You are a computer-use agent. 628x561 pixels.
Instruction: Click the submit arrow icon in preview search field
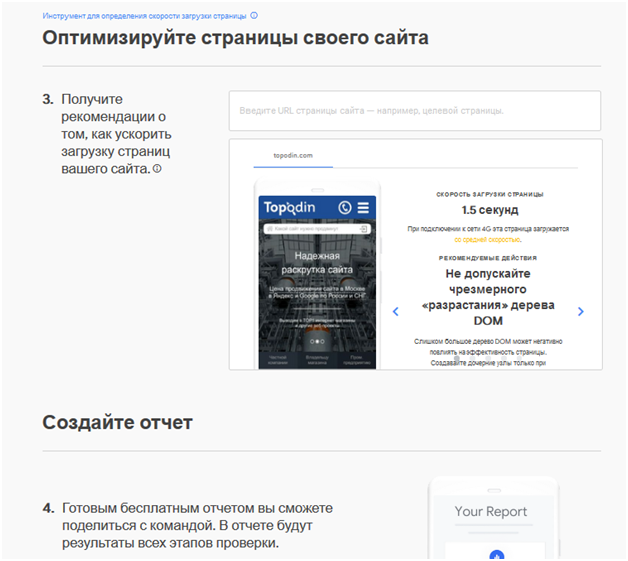[x=363, y=229]
